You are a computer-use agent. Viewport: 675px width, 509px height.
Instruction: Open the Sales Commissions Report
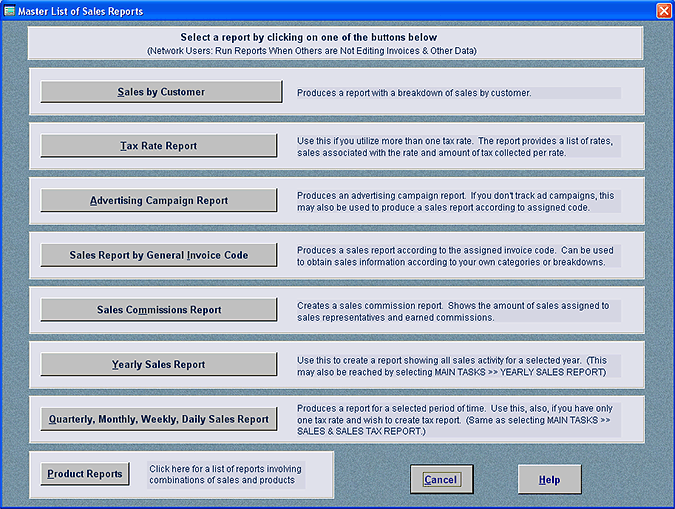[158, 310]
